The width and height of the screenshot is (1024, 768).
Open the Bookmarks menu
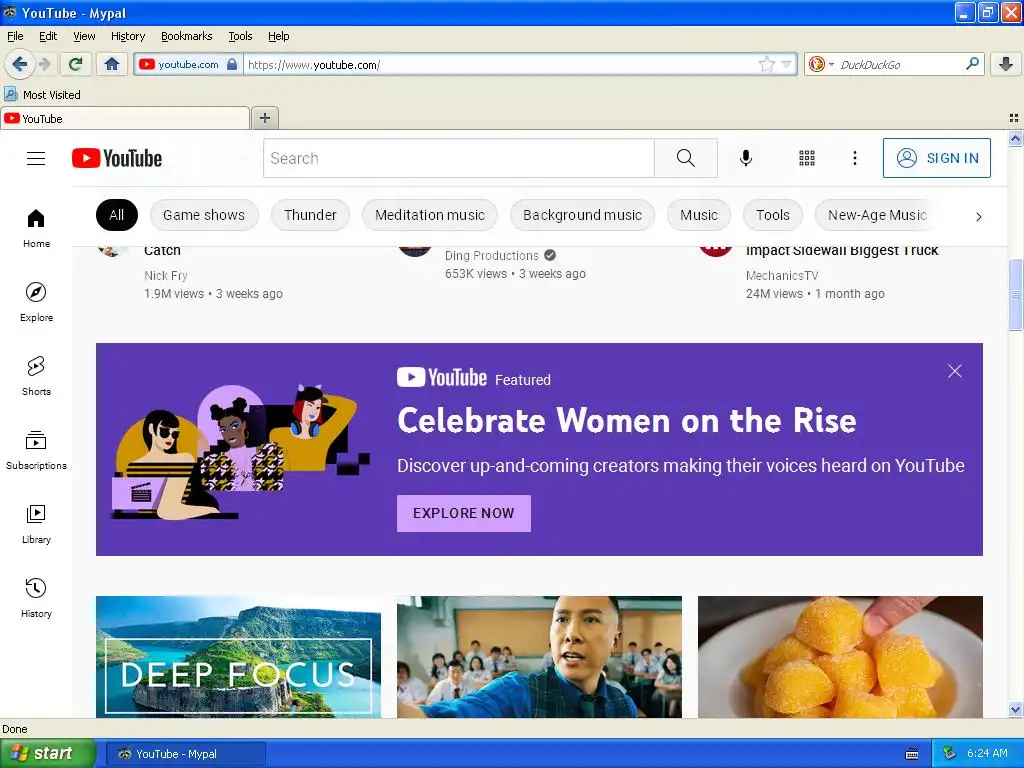[187, 36]
